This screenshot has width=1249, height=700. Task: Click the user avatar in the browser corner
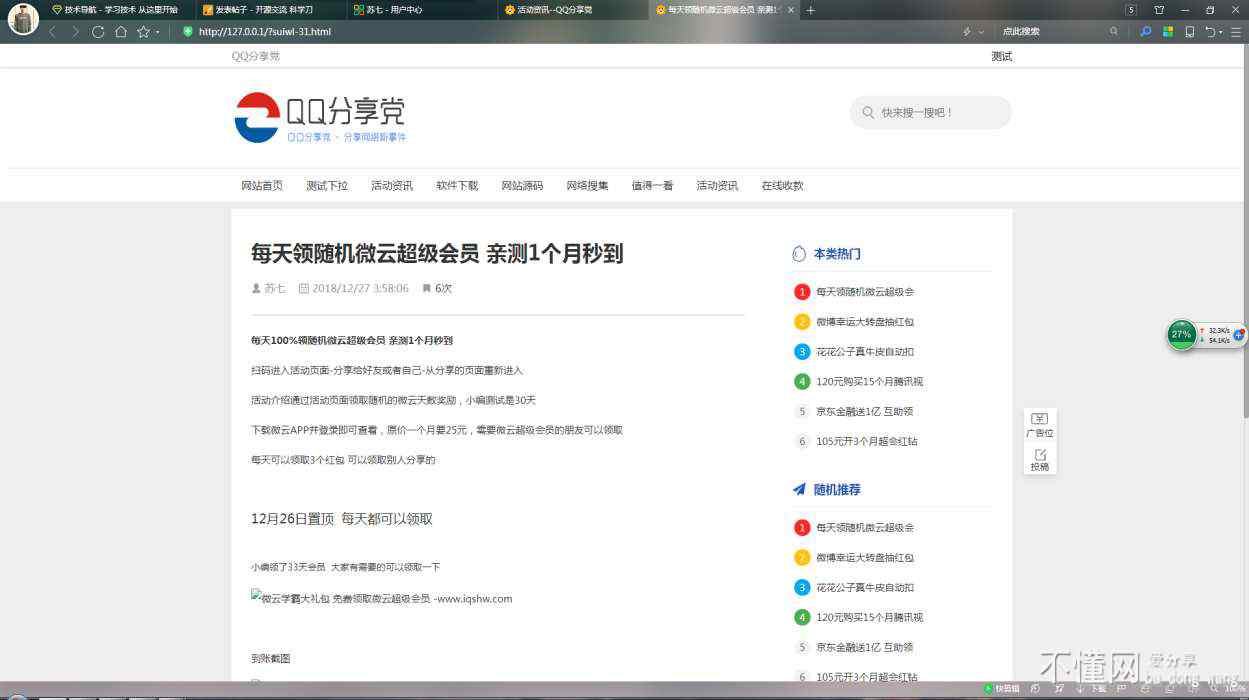[x=23, y=18]
